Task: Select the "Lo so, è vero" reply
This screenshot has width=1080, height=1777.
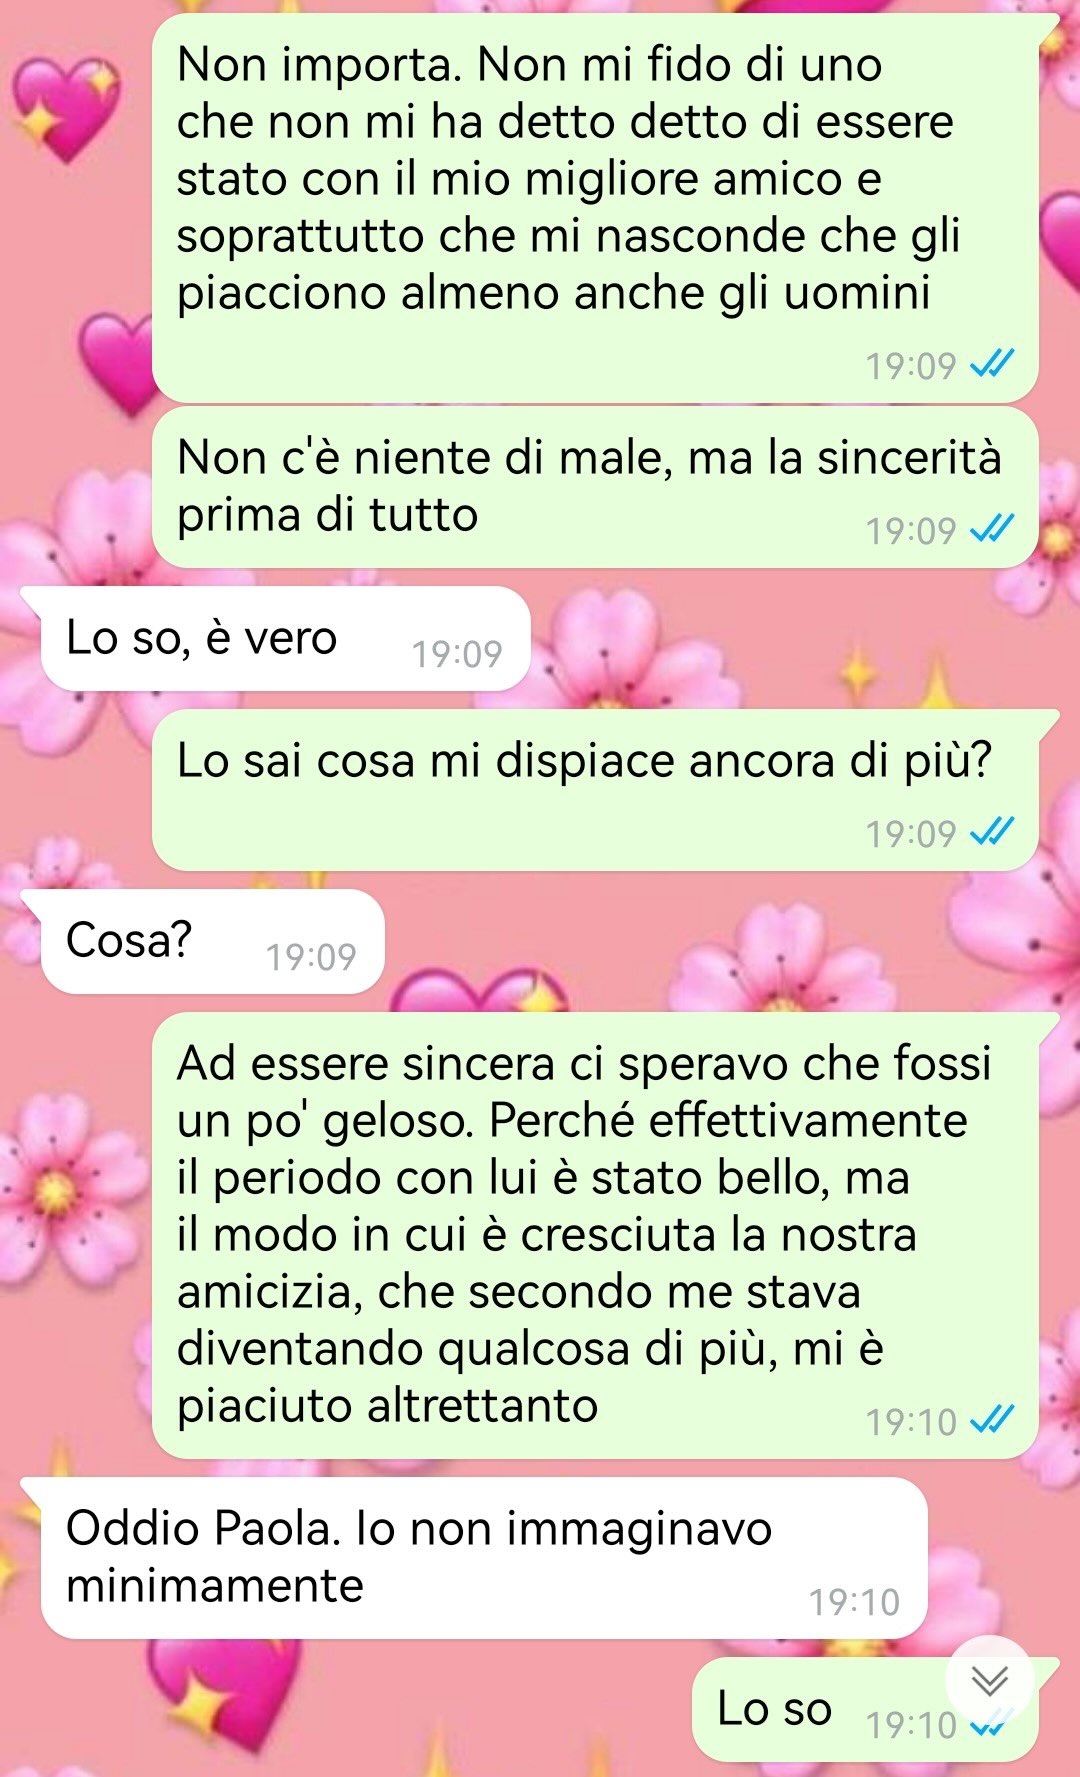Action: (285, 638)
